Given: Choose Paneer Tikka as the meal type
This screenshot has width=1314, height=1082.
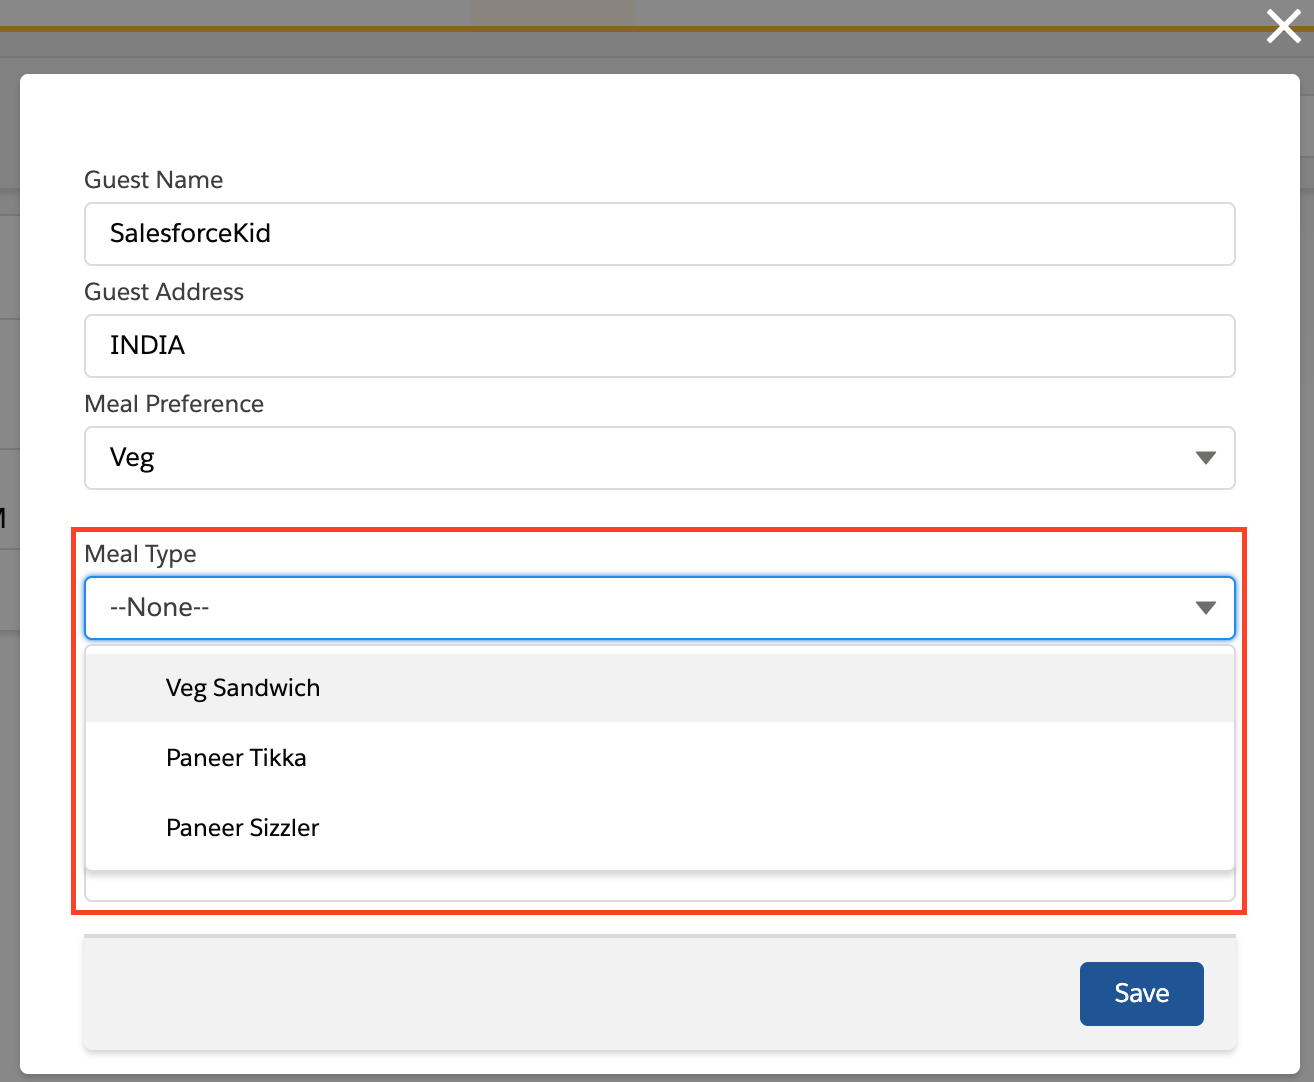Looking at the screenshot, I should click(236, 757).
